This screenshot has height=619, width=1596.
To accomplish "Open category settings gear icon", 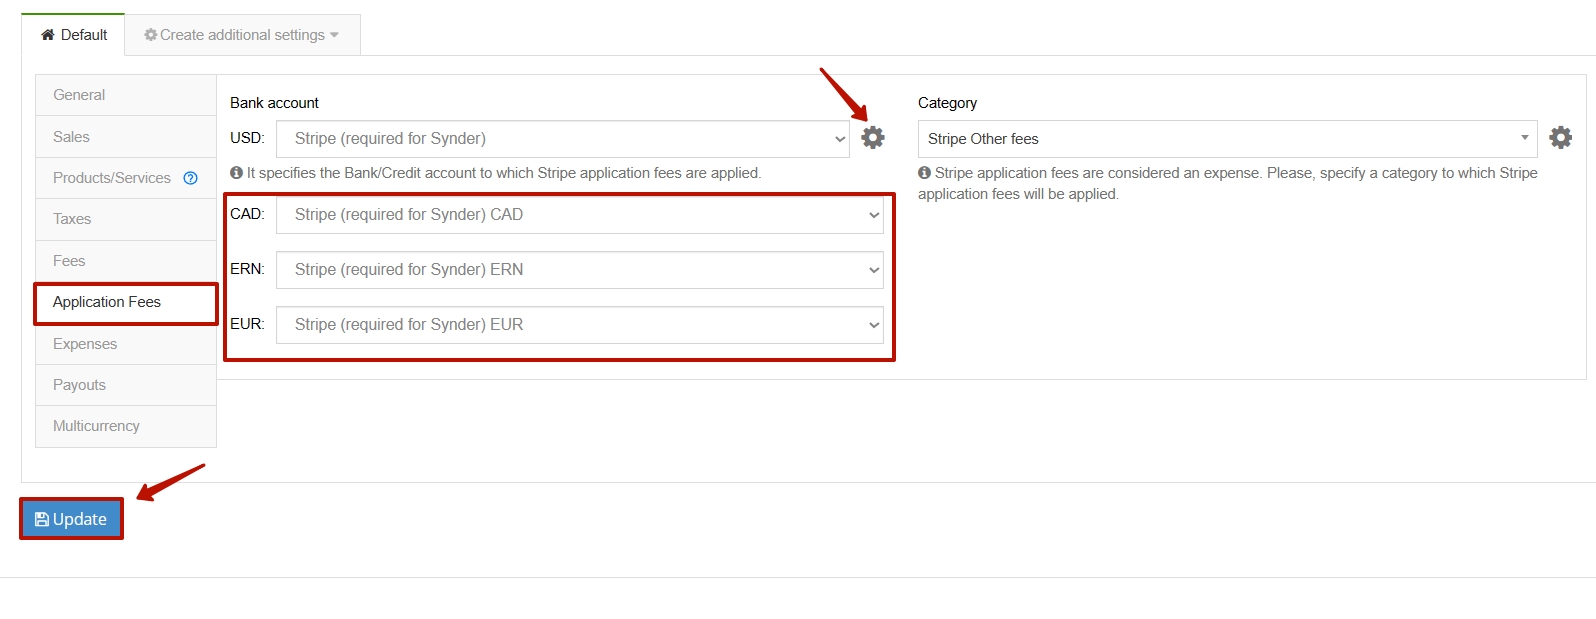I will point(1561,138).
